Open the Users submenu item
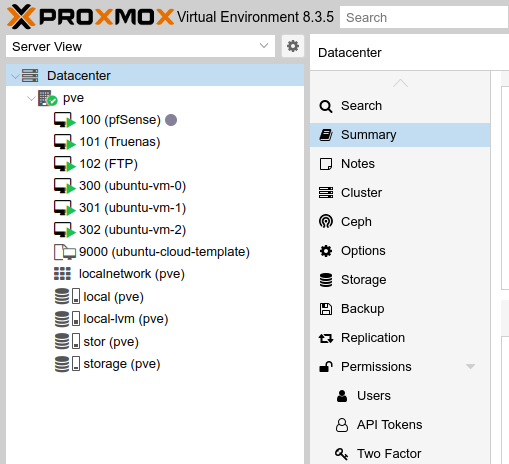Image resolution: width=509 pixels, height=464 pixels. point(400,396)
